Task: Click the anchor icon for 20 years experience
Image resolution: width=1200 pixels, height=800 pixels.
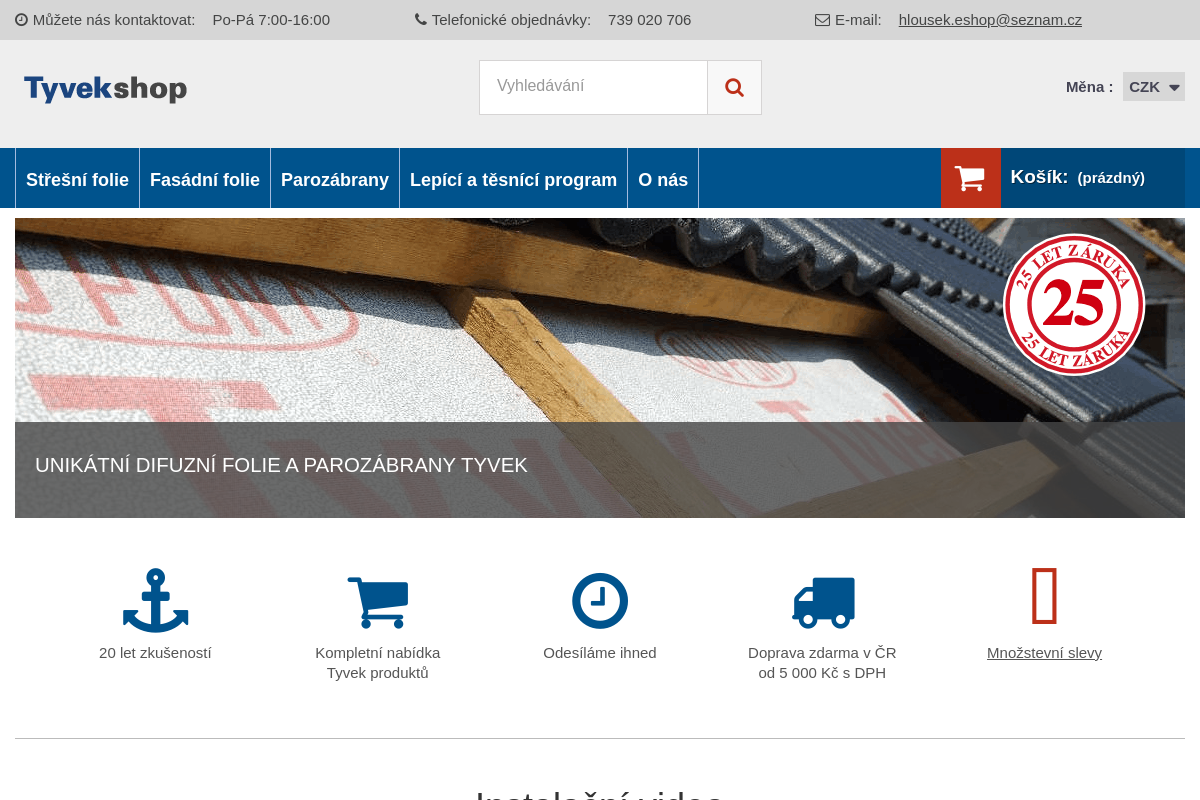Action: (155, 600)
